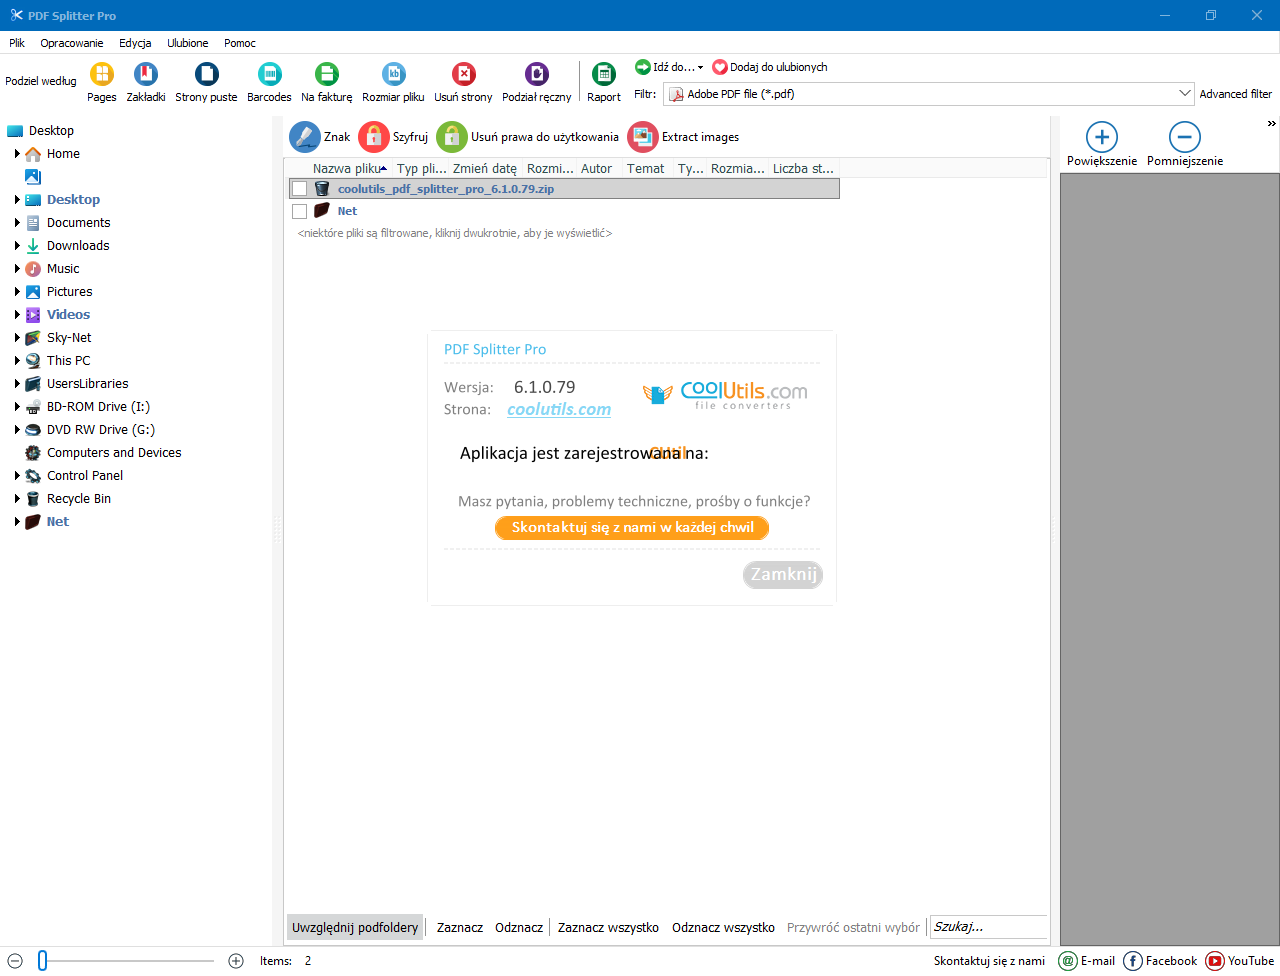Open the Idź do dropdown
Image resolution: width=1280 pixels, height=976 pixels.
(x=669, y=67)
